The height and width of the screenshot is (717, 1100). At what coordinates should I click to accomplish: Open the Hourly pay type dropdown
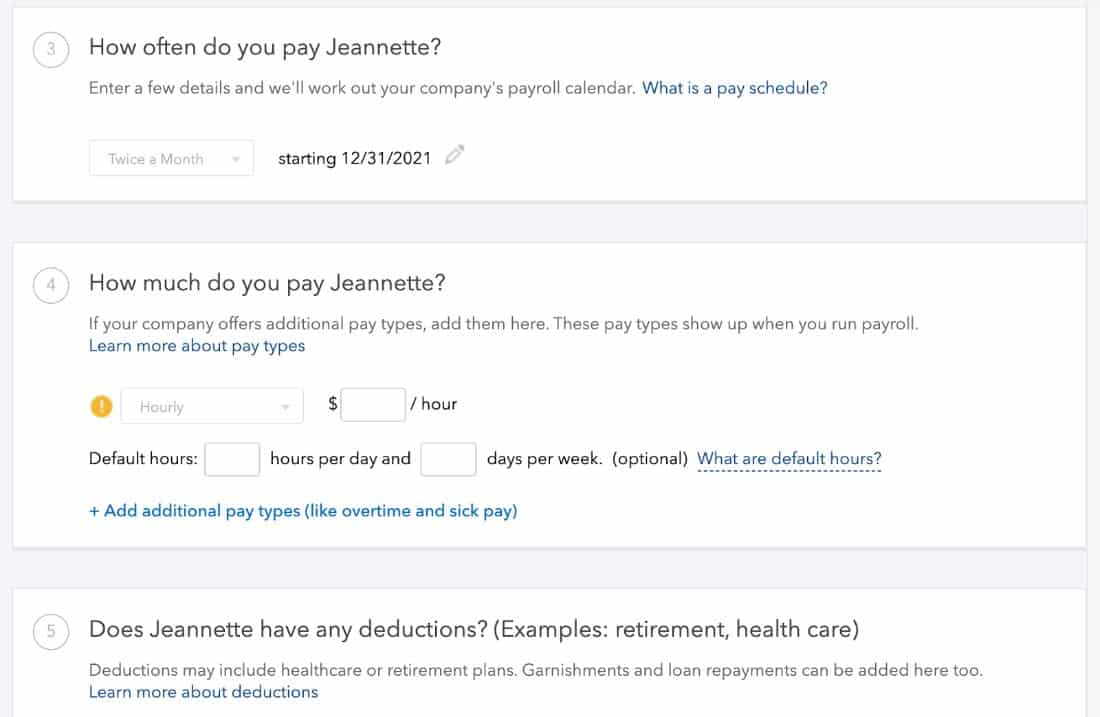click(x=210, y=405)
